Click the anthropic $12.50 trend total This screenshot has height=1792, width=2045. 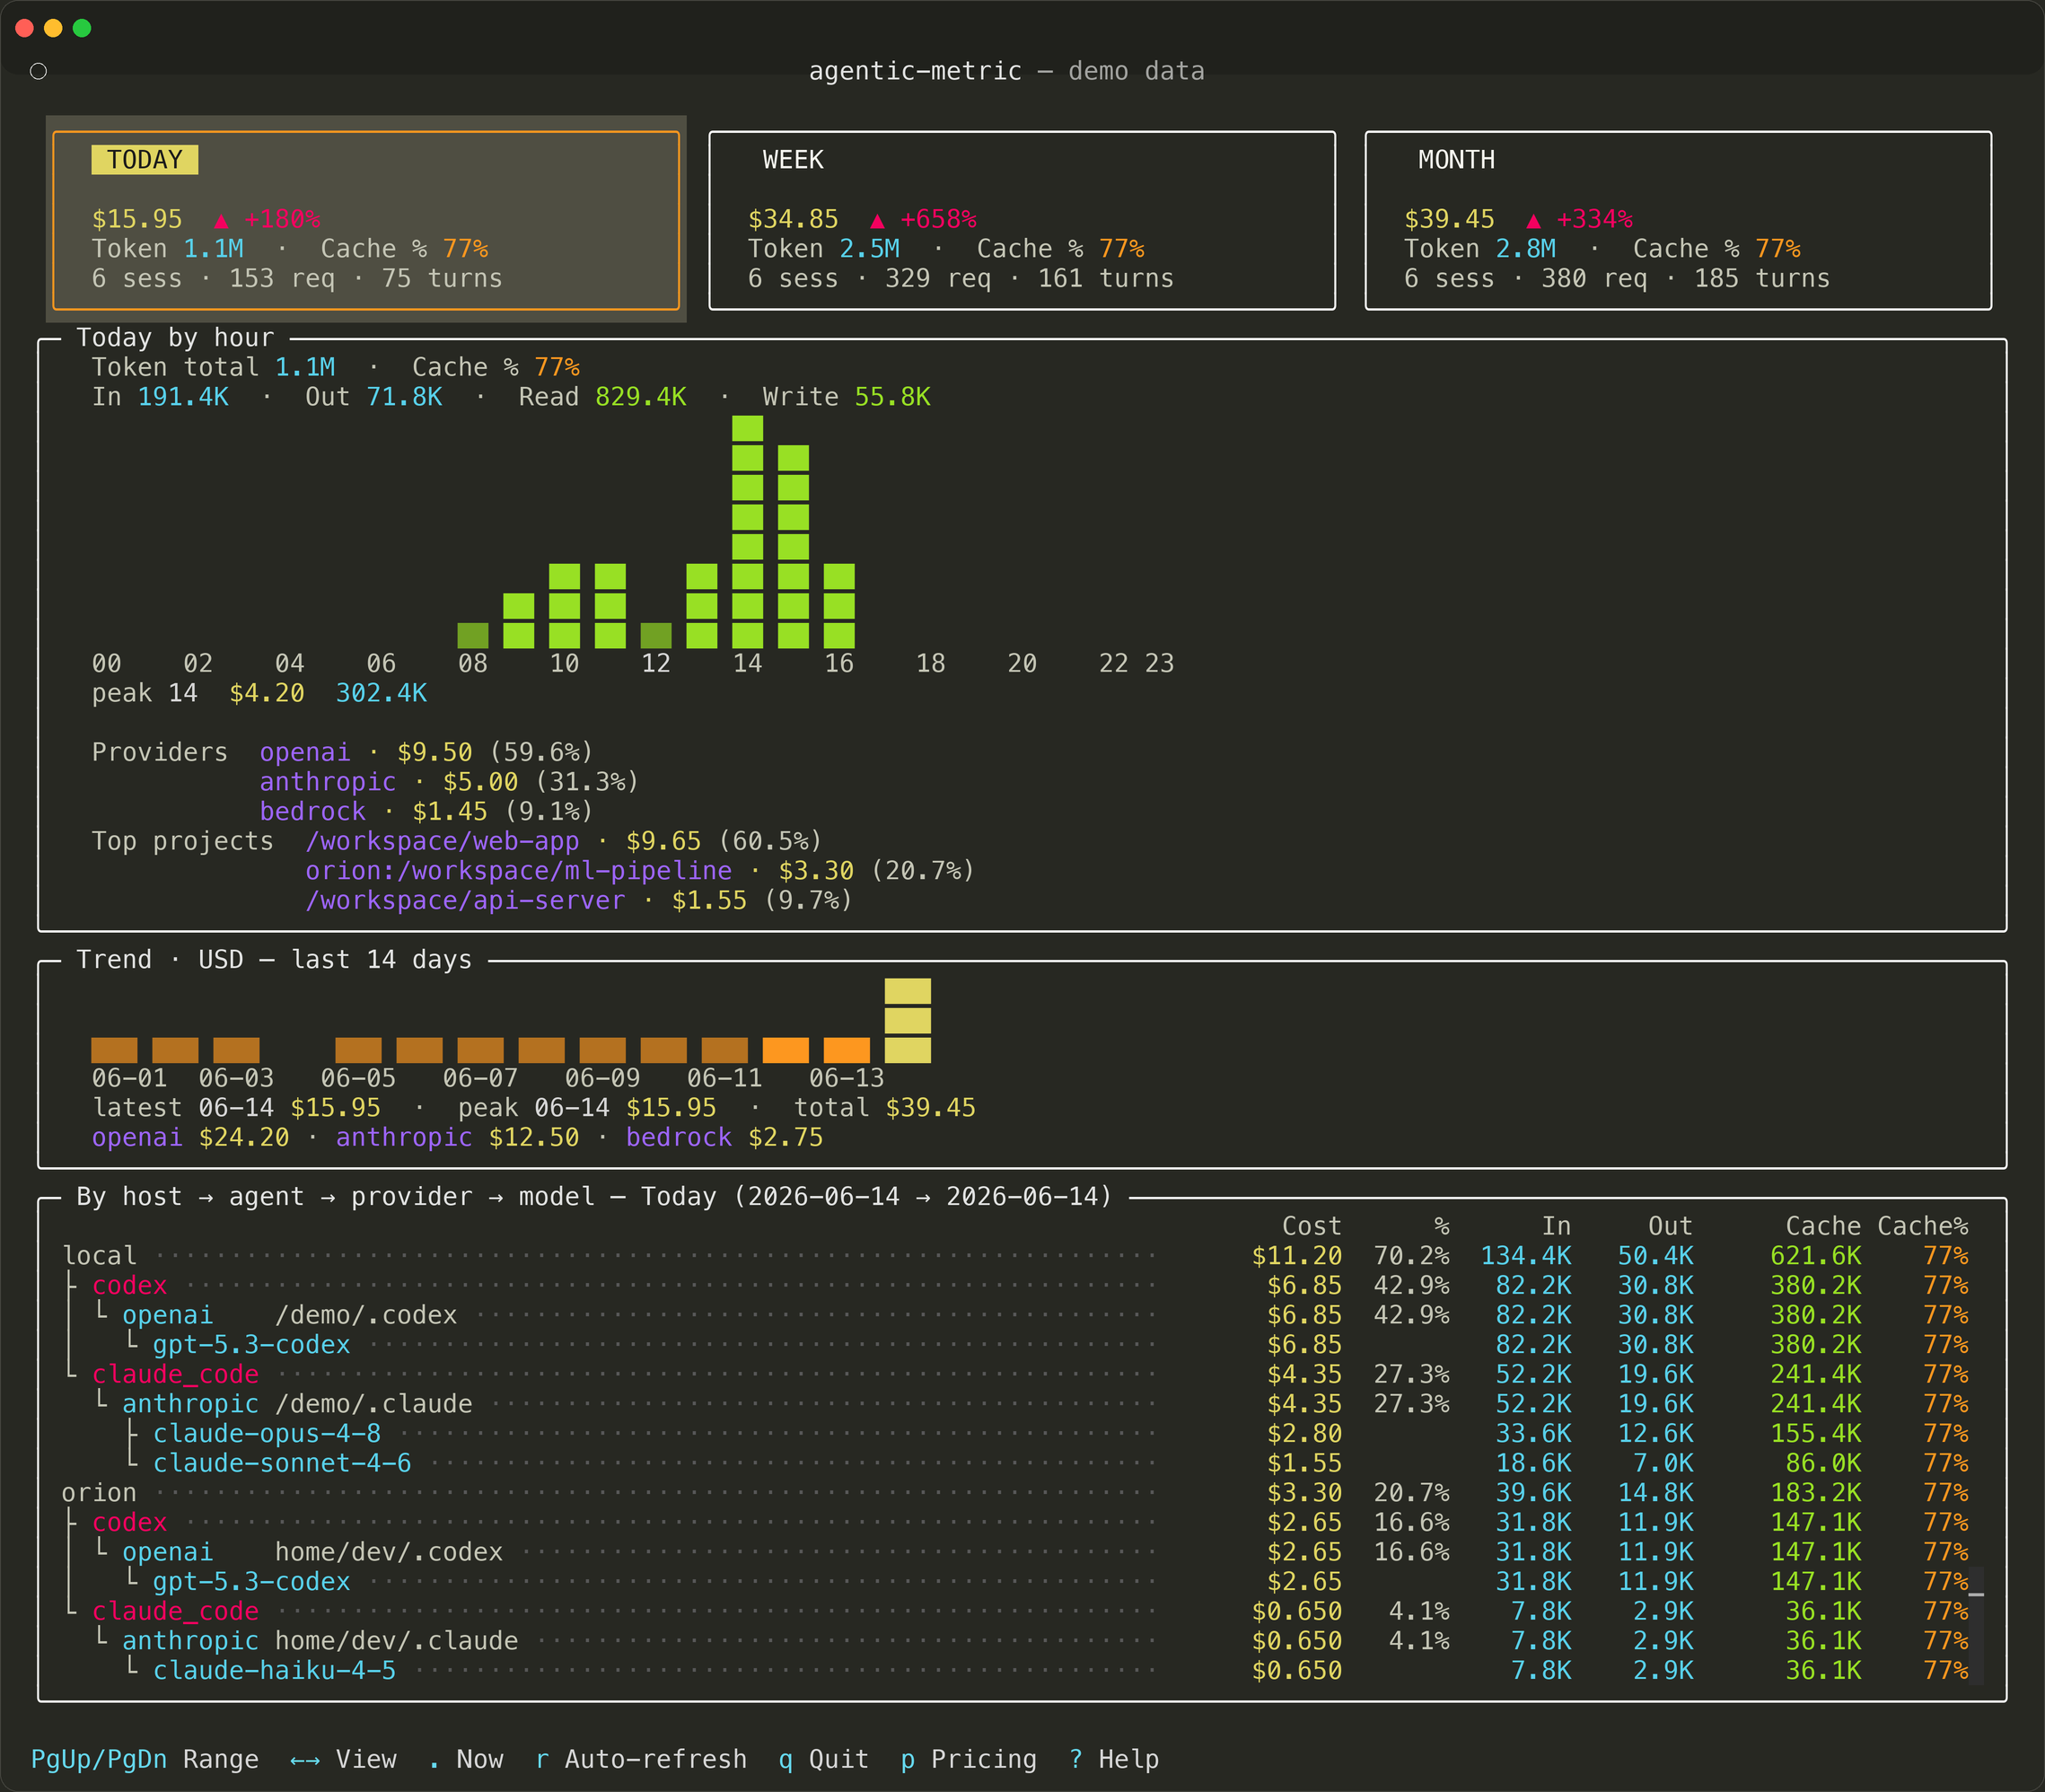457,1138
